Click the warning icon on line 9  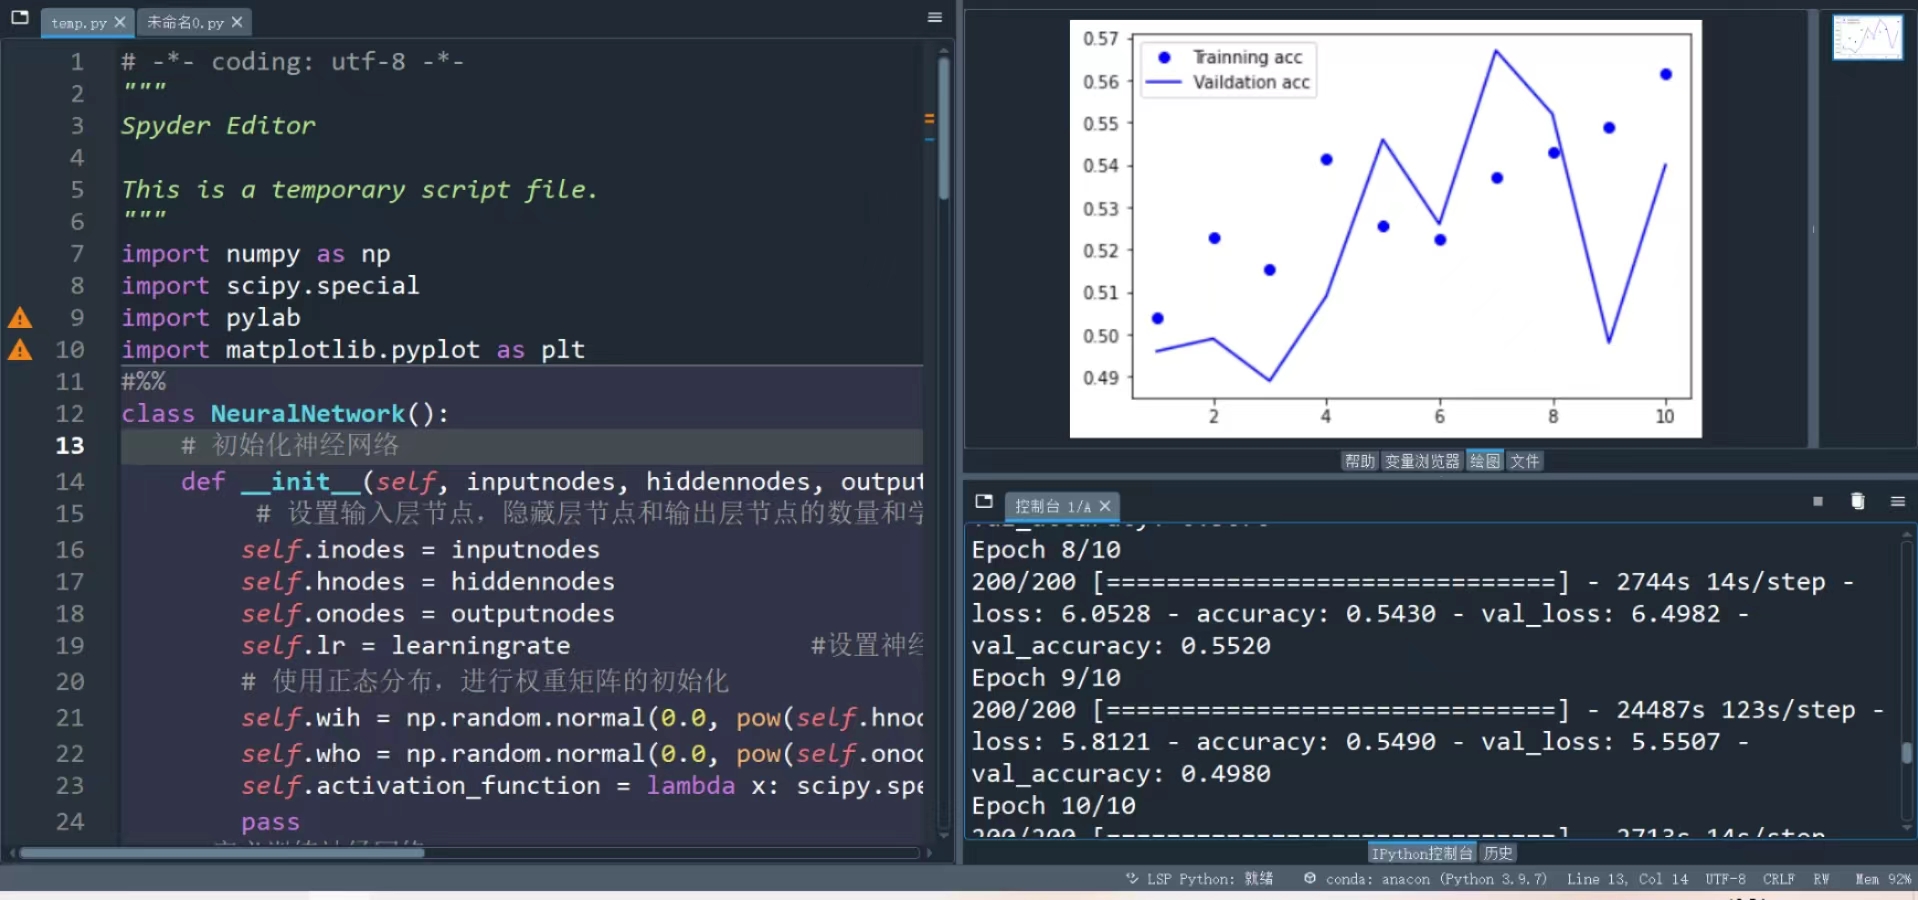pyautogui.click(x=20, y=318)
